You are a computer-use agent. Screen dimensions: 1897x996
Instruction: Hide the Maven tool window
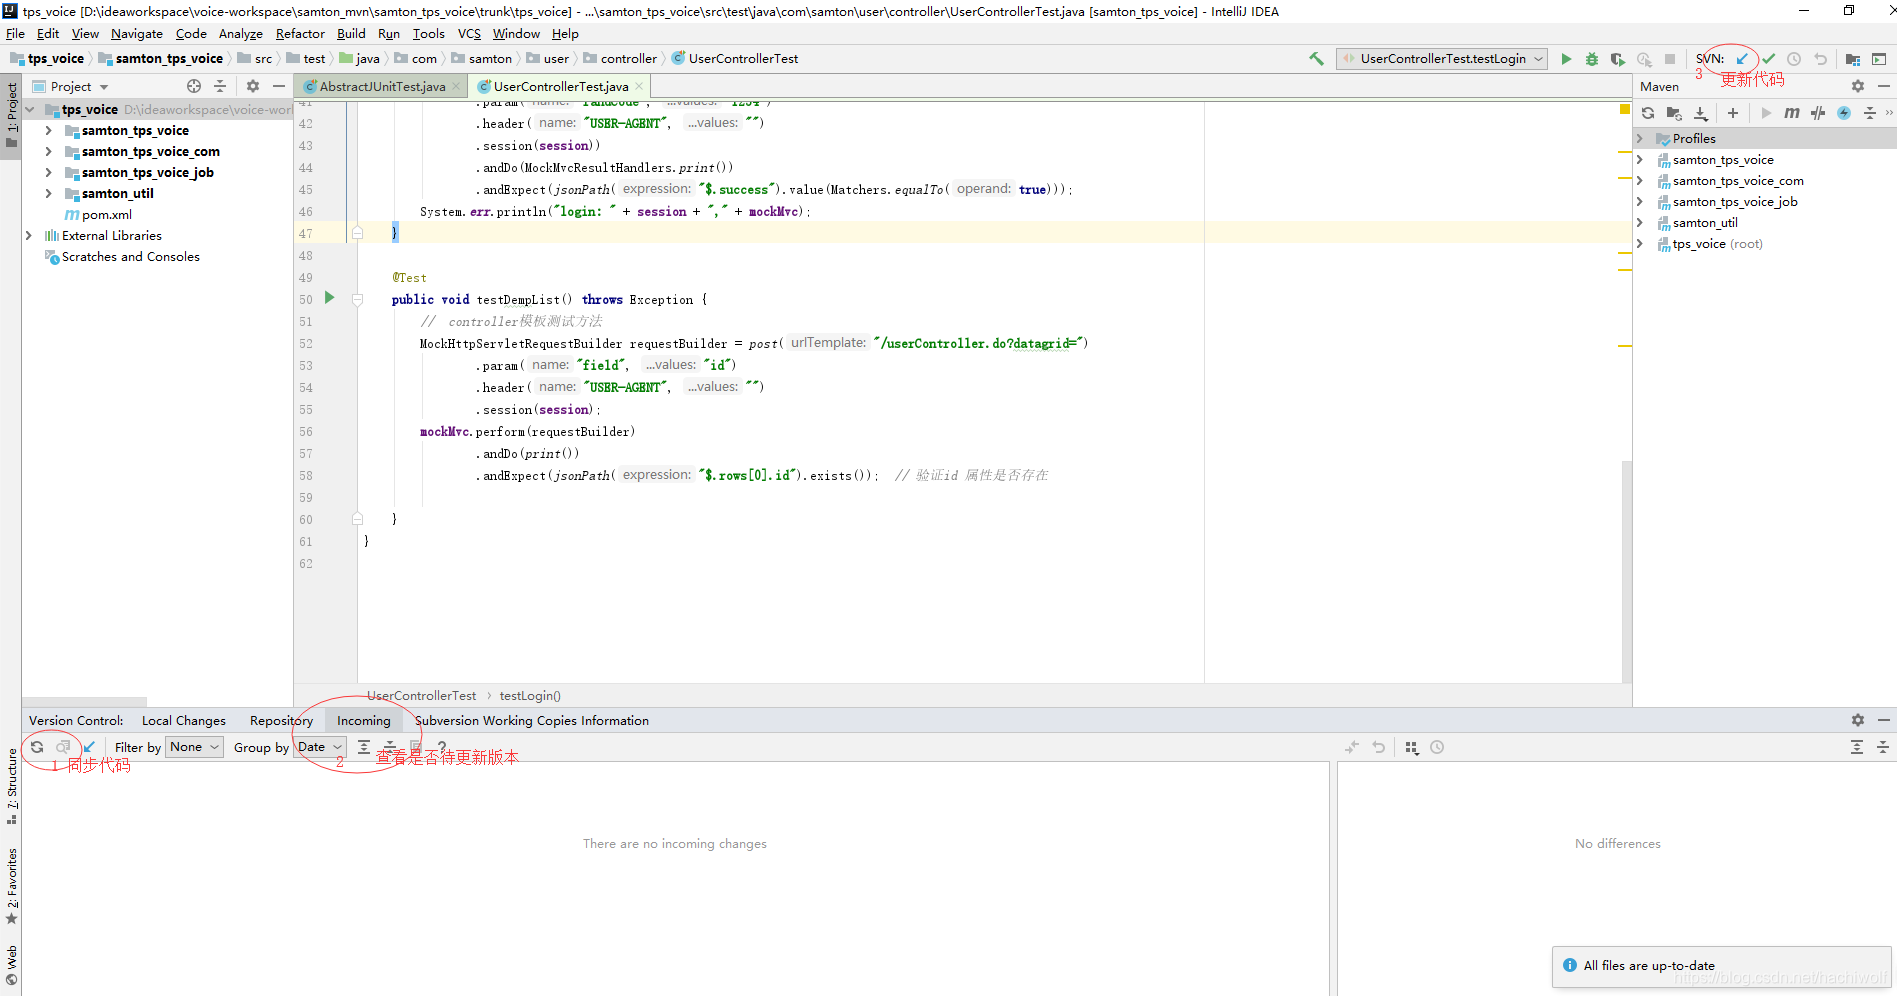tap(1884, 87)
